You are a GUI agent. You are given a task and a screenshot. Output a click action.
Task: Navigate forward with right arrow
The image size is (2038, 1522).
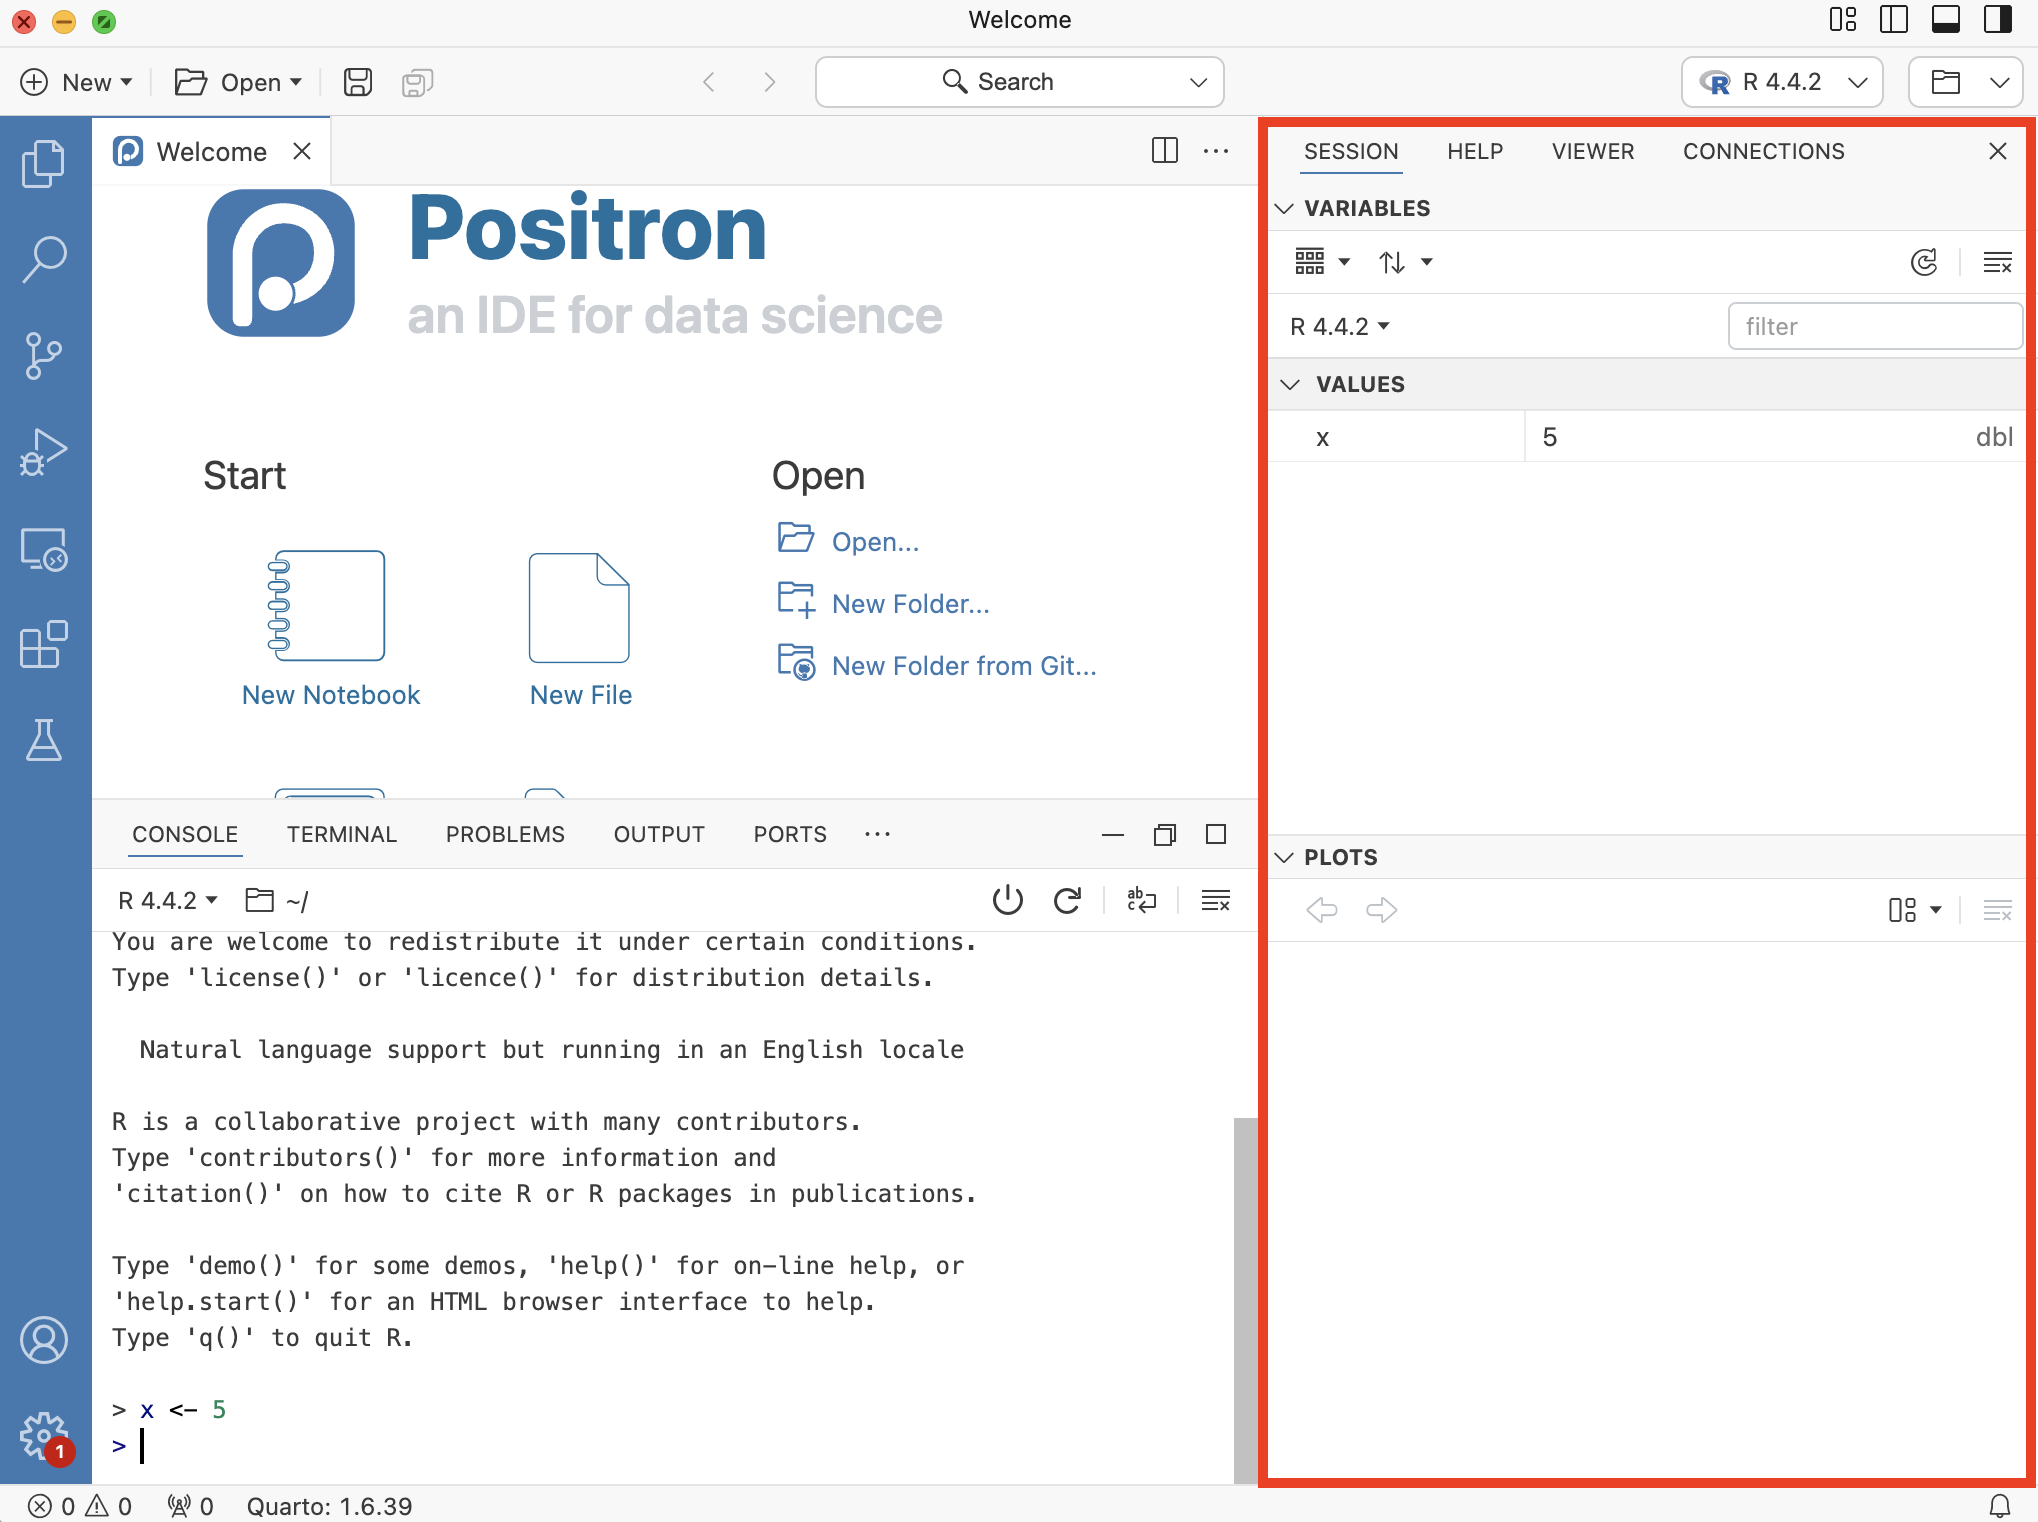click(769, 82)
